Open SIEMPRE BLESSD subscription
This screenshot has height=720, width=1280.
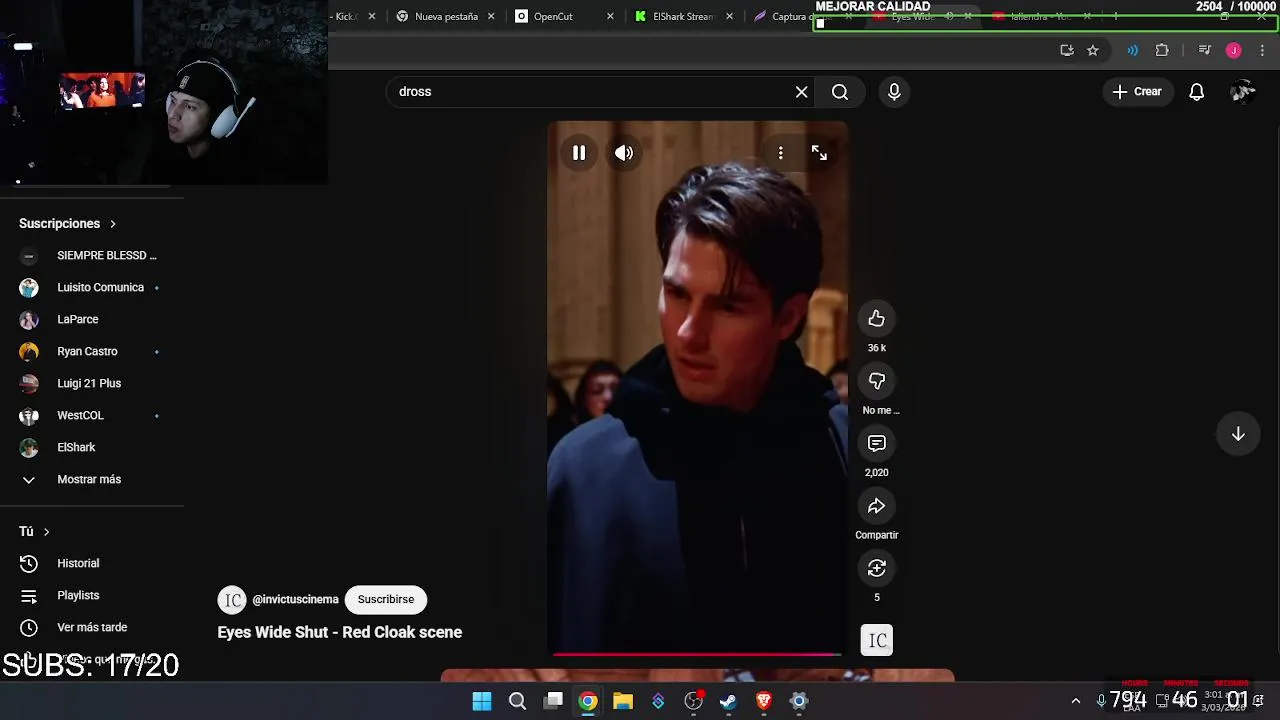coord(92,255)
